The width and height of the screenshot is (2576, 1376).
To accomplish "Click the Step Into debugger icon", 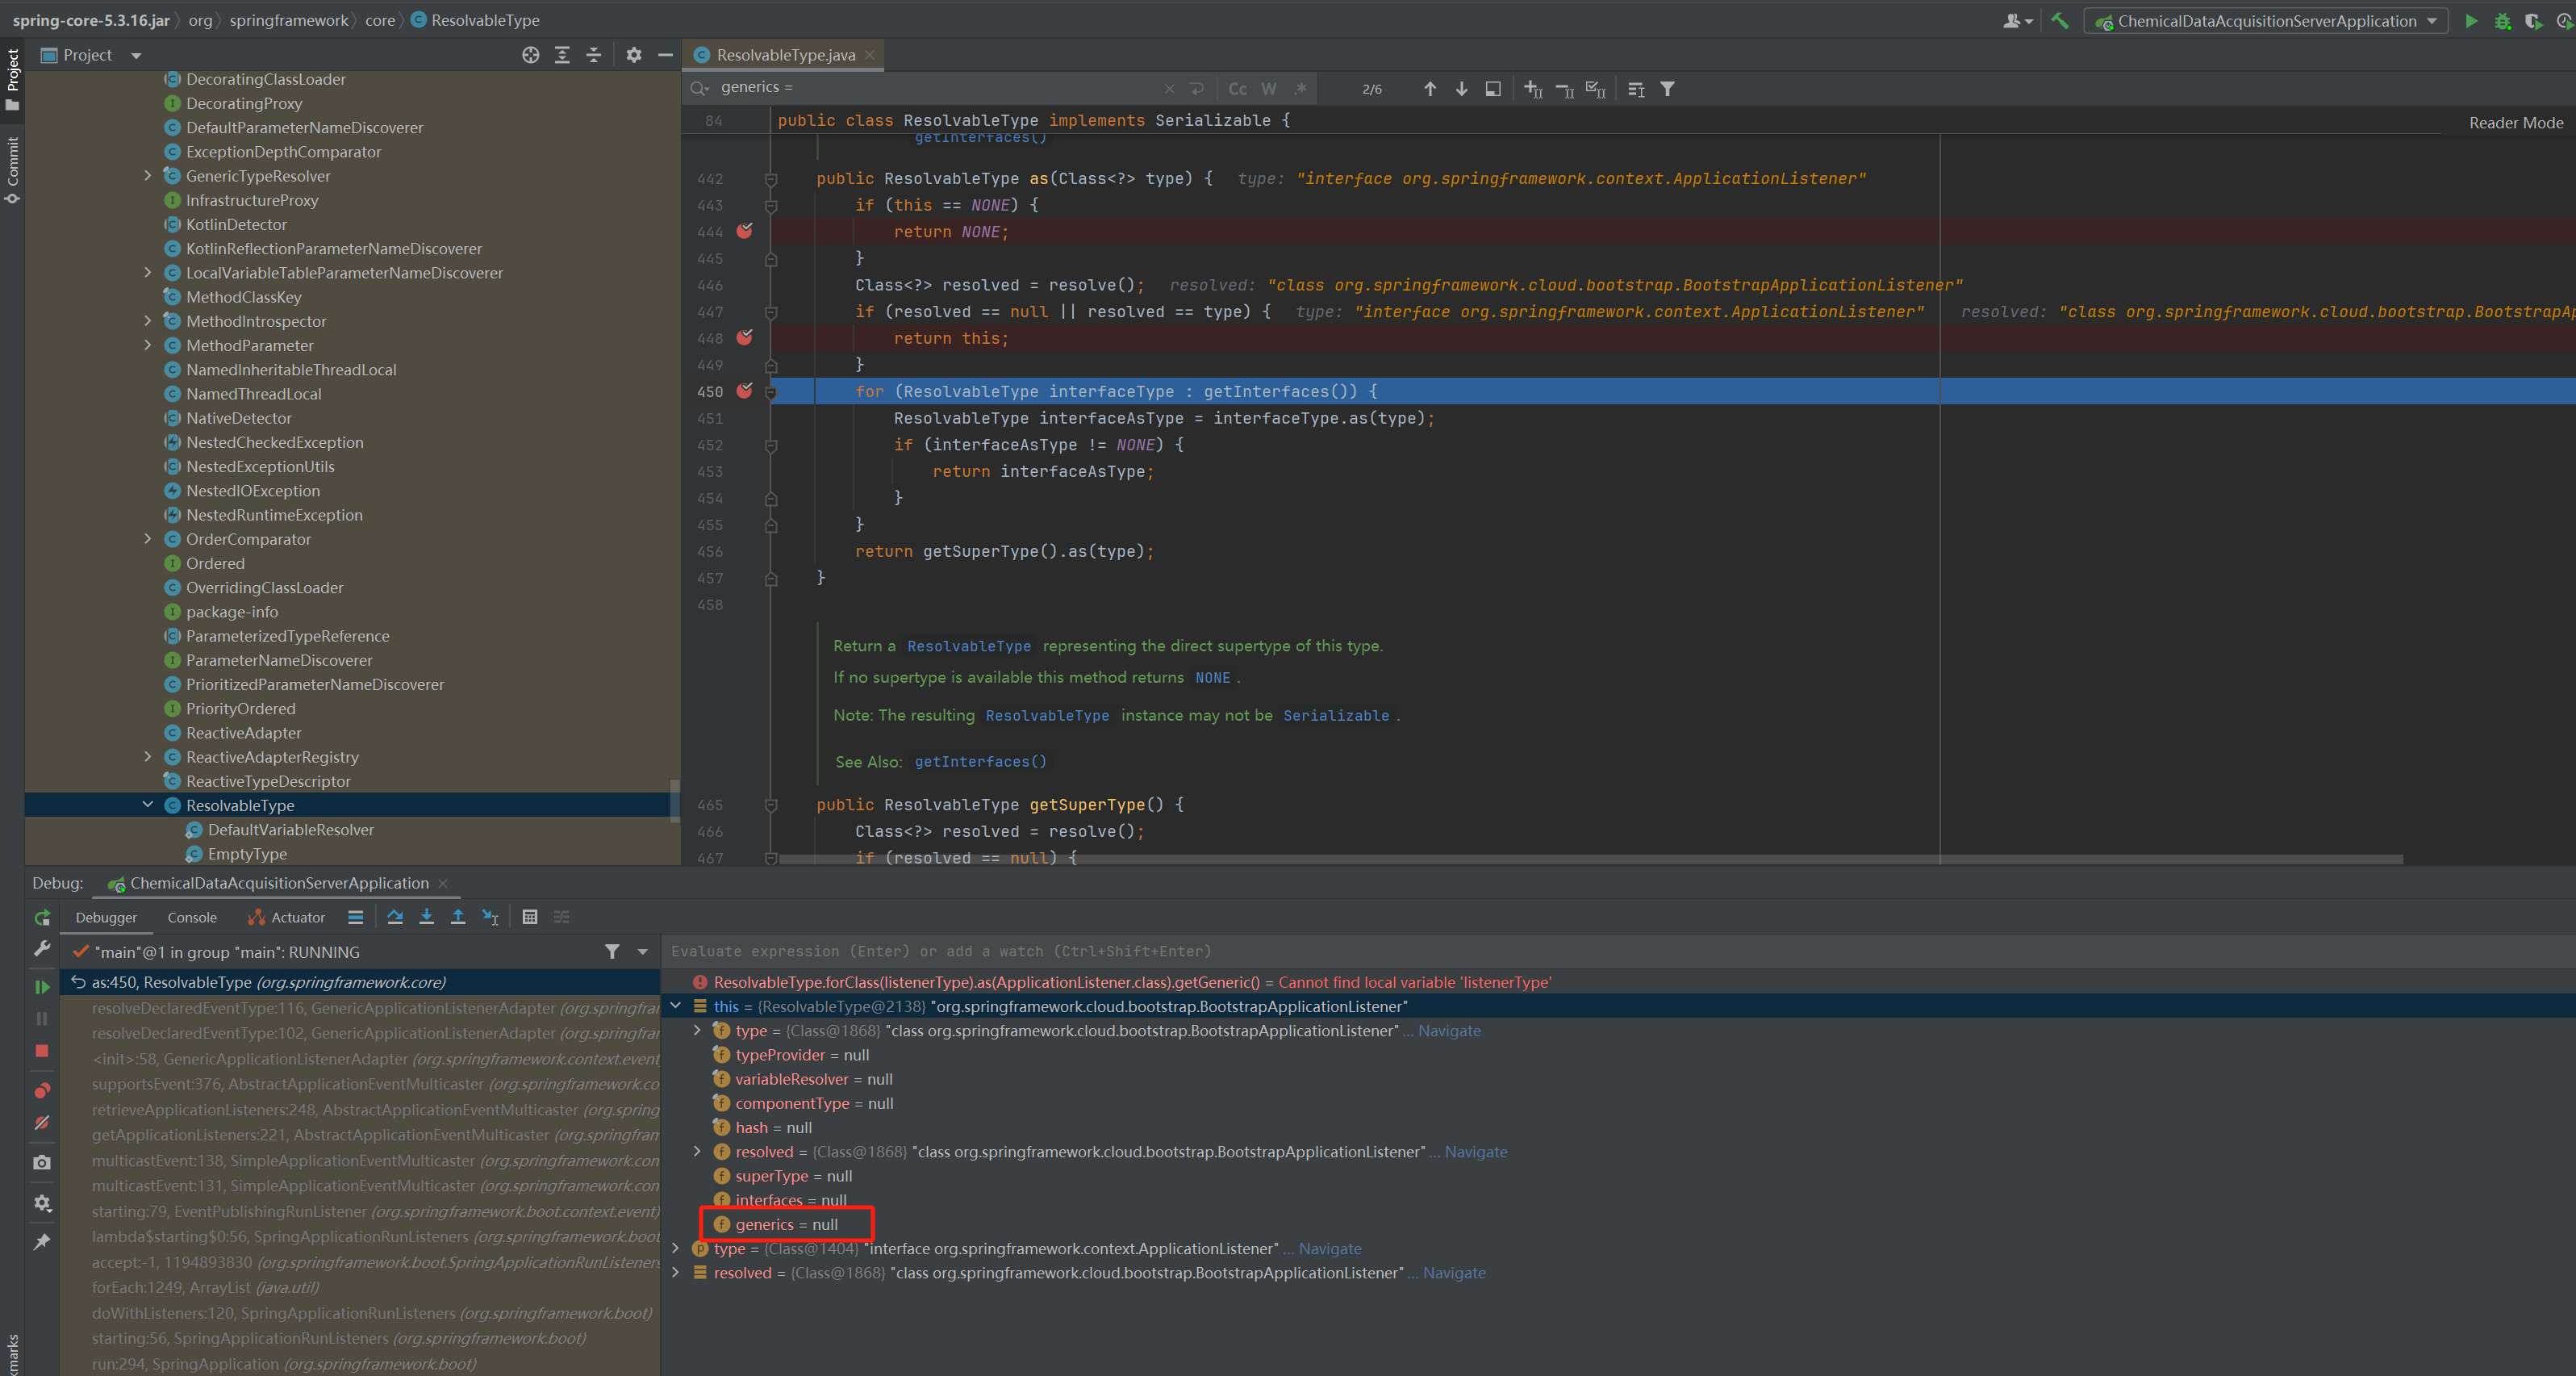I will point(427,917).
